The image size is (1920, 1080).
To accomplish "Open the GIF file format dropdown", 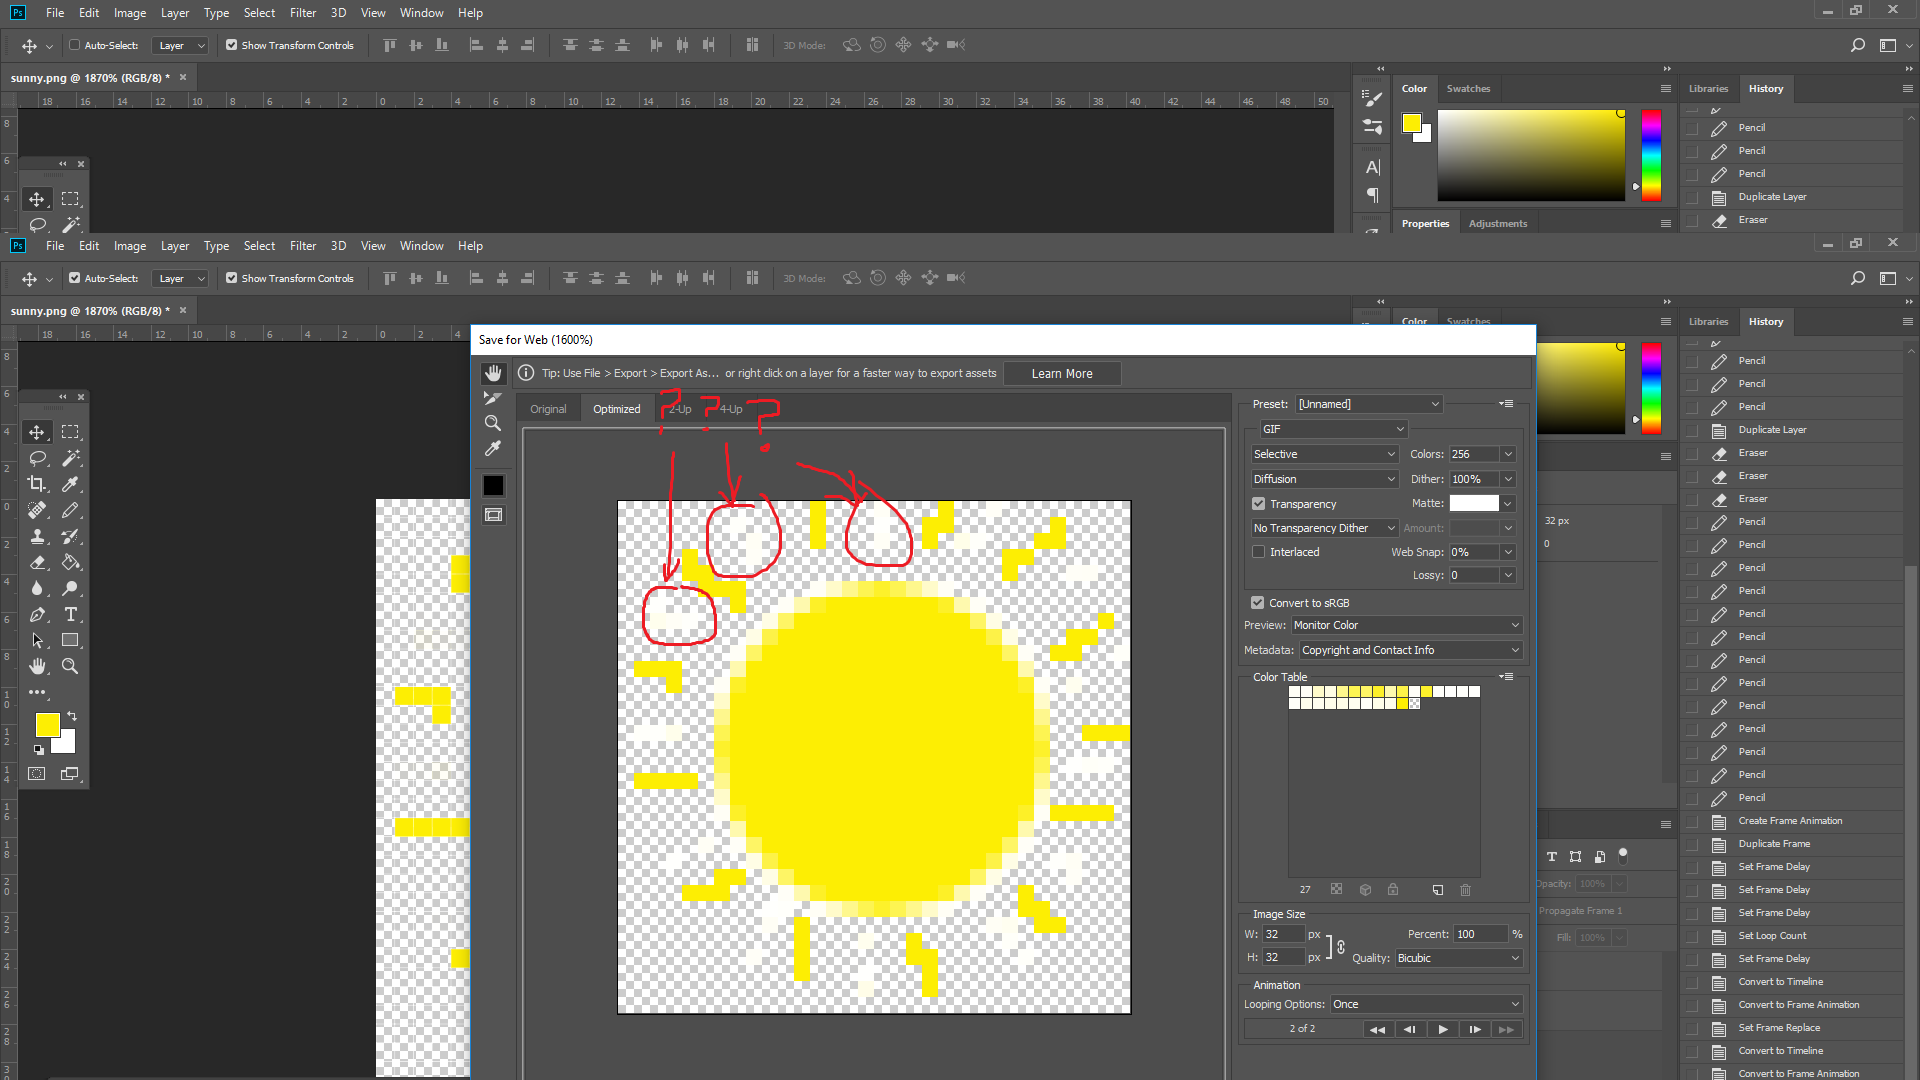I will point(1334,429).
